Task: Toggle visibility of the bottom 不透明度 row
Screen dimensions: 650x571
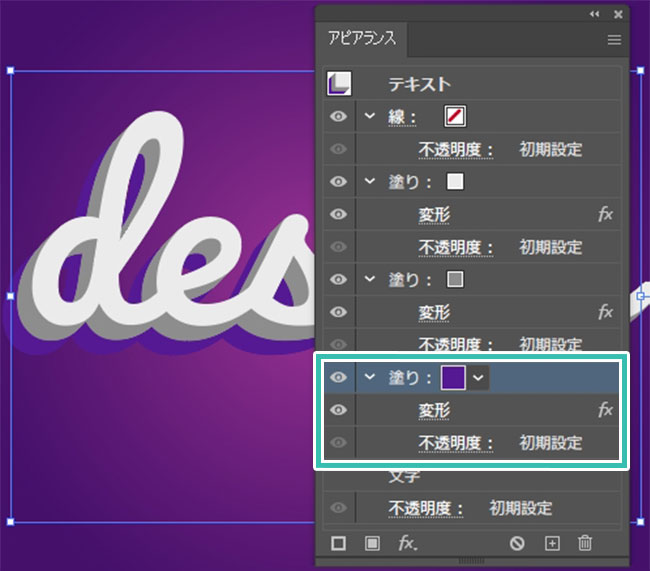Action: coord(339,508)
